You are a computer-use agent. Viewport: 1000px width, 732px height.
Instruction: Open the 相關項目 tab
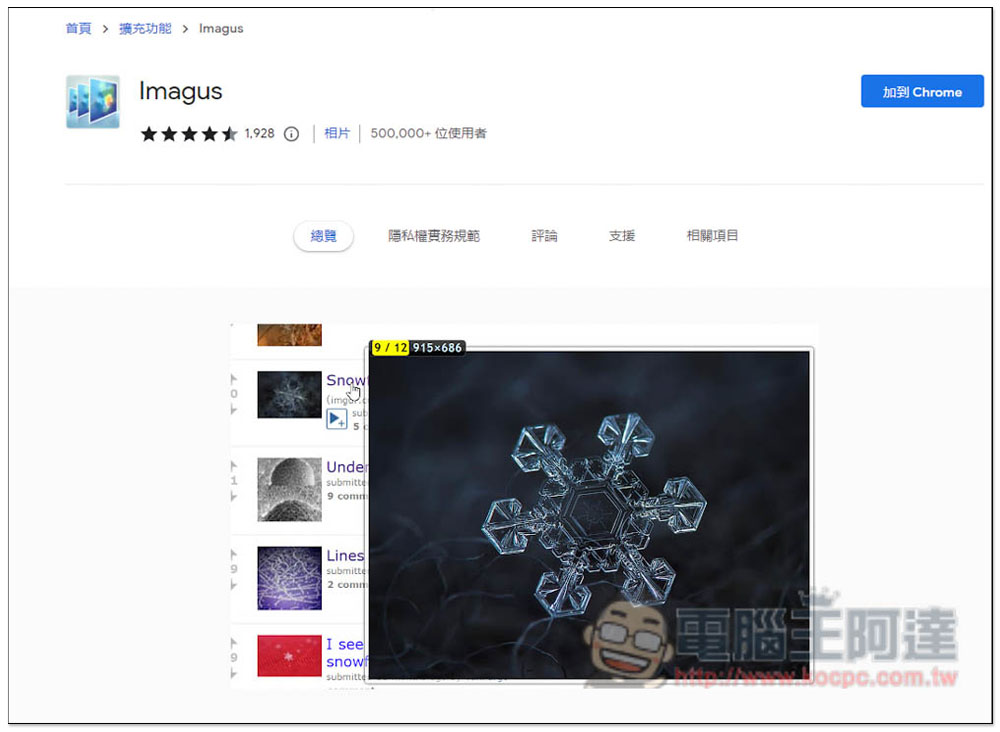click(712, 236)
